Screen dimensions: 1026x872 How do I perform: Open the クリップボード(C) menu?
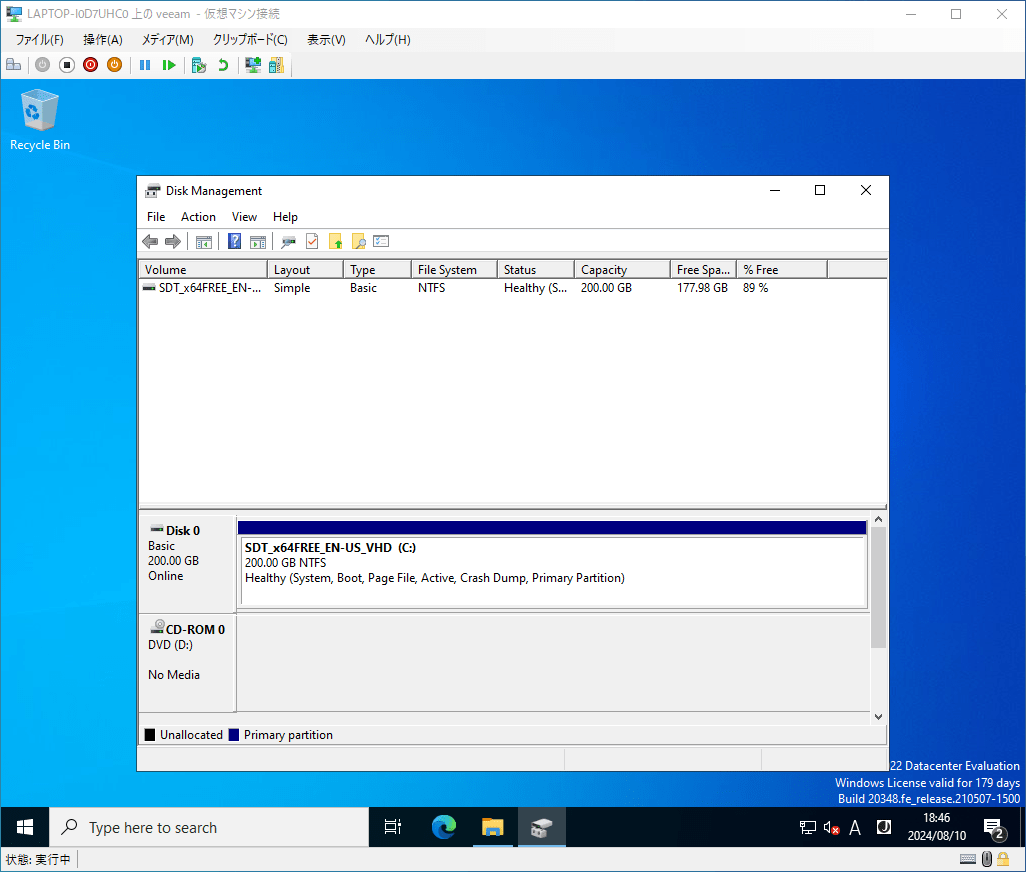click(x=250, y=39)
